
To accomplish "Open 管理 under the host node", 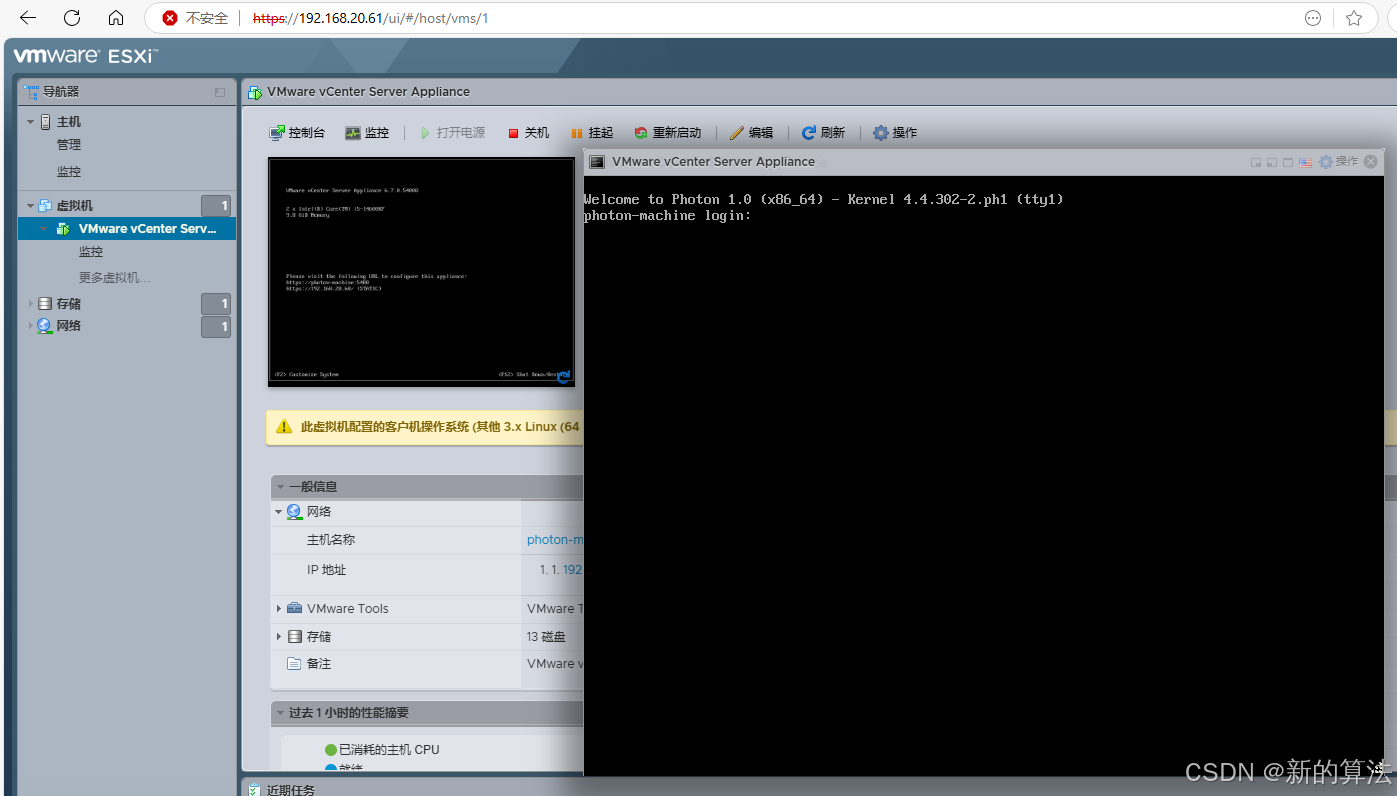I will [69, 145].
